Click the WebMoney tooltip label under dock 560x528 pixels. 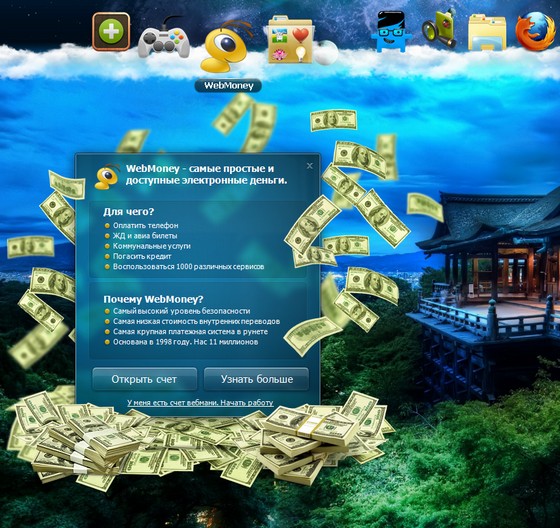point(228,86)
